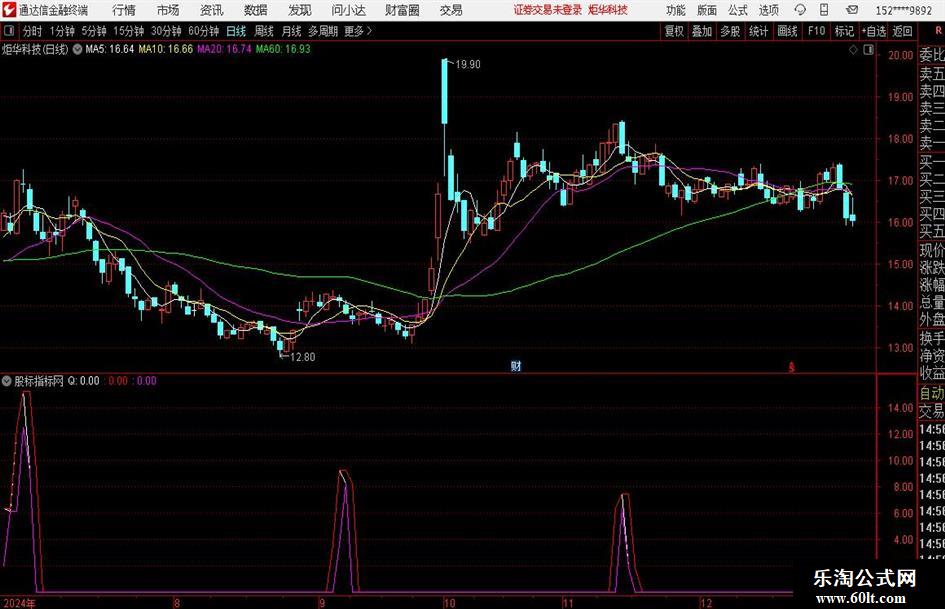Click the MA20: 16.74 label
The image size is (945, 609).
coord(224,49)
